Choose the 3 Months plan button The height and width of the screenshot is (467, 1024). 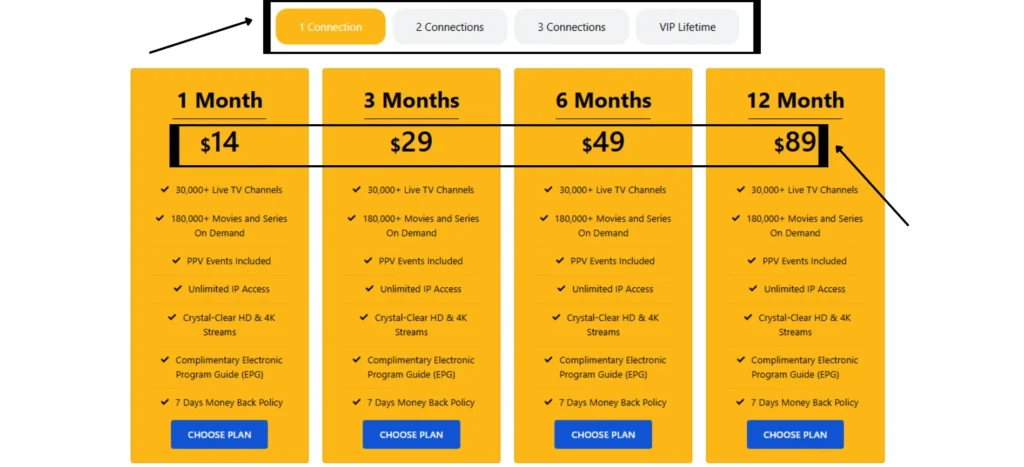click(411, 435)
